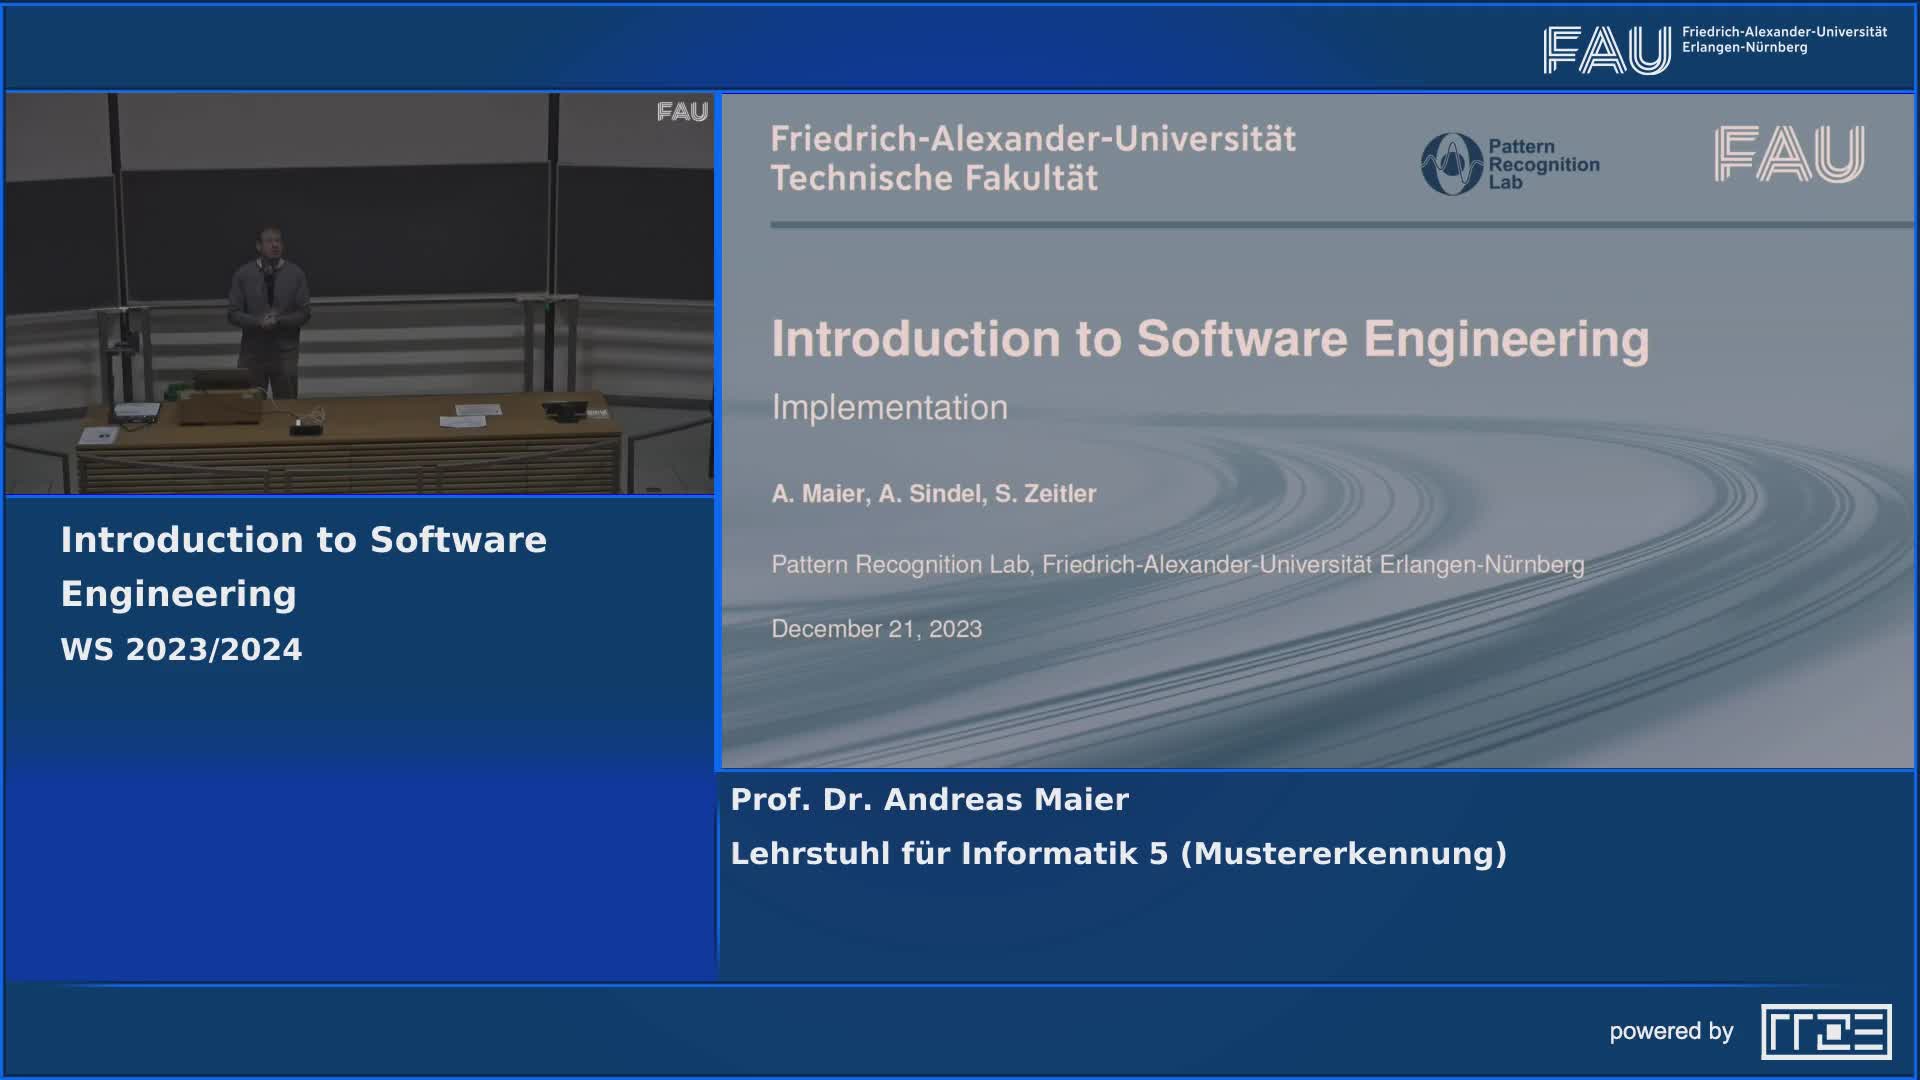The image size is (1920, 1080).
Task: Click 'Friedrich-Alexander-Universität Erlangen-Nürnberg' header text
Action: 1783,40
